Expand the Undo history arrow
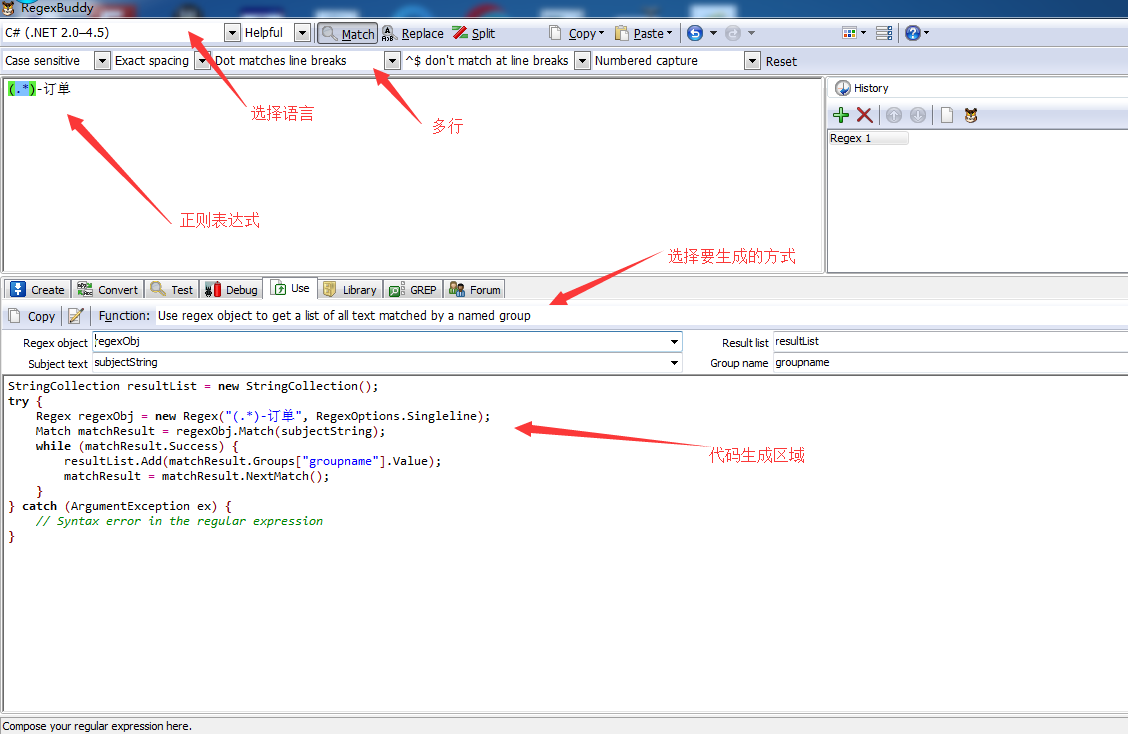This screenshot has height=735, width=1128. pyautogui.click(x=714, y=33)
